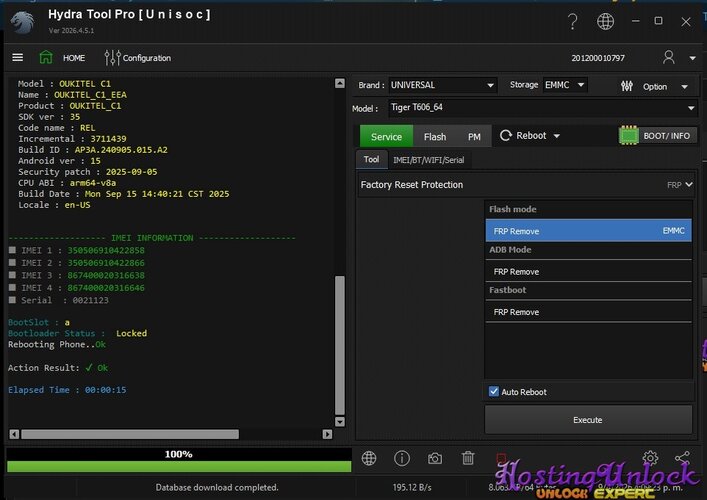The image size is (707, 500).
Task: Open the Reboot dropdown menu
Action: [531, 136]
